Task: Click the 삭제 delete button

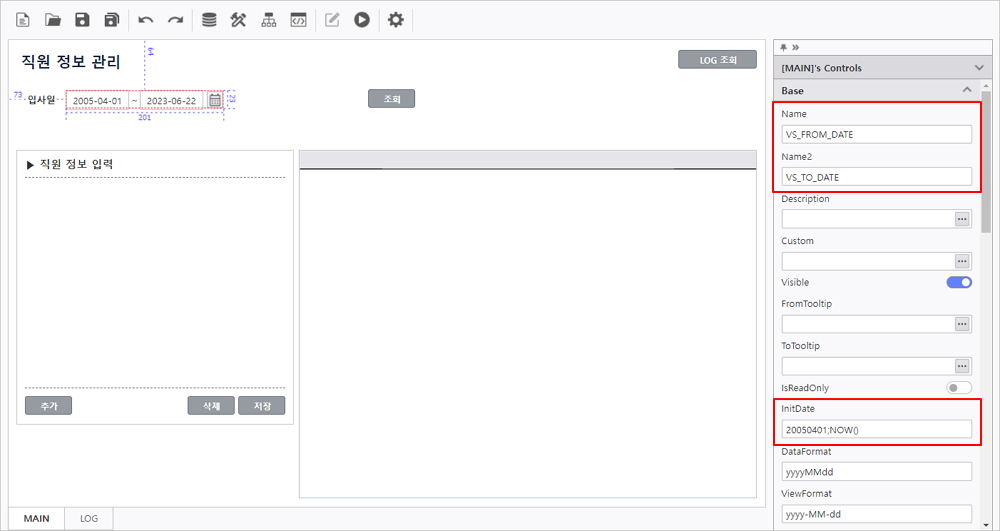Action: pyautogui.click(x=211, y=405)
